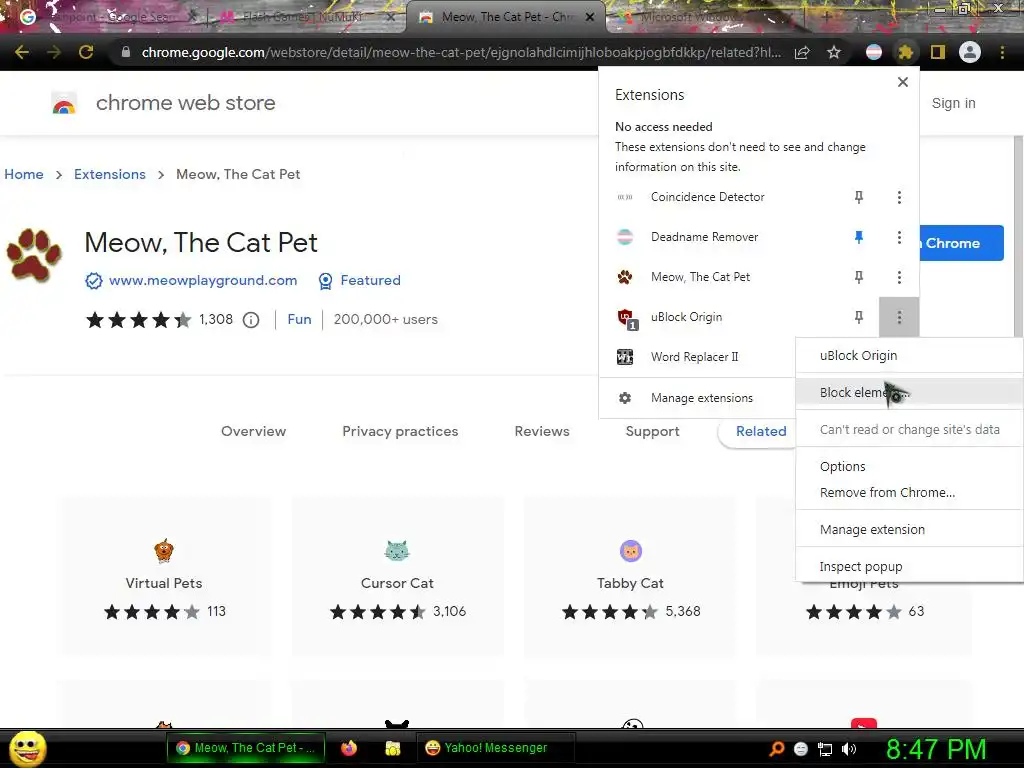The image size is (1024, 768).
Task: Open the share page icon in the address bar
Action: (x=802, y=52)
